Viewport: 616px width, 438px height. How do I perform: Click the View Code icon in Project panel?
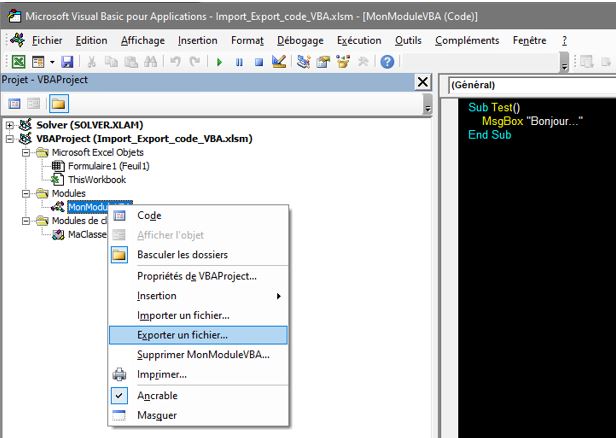[16, 104]
